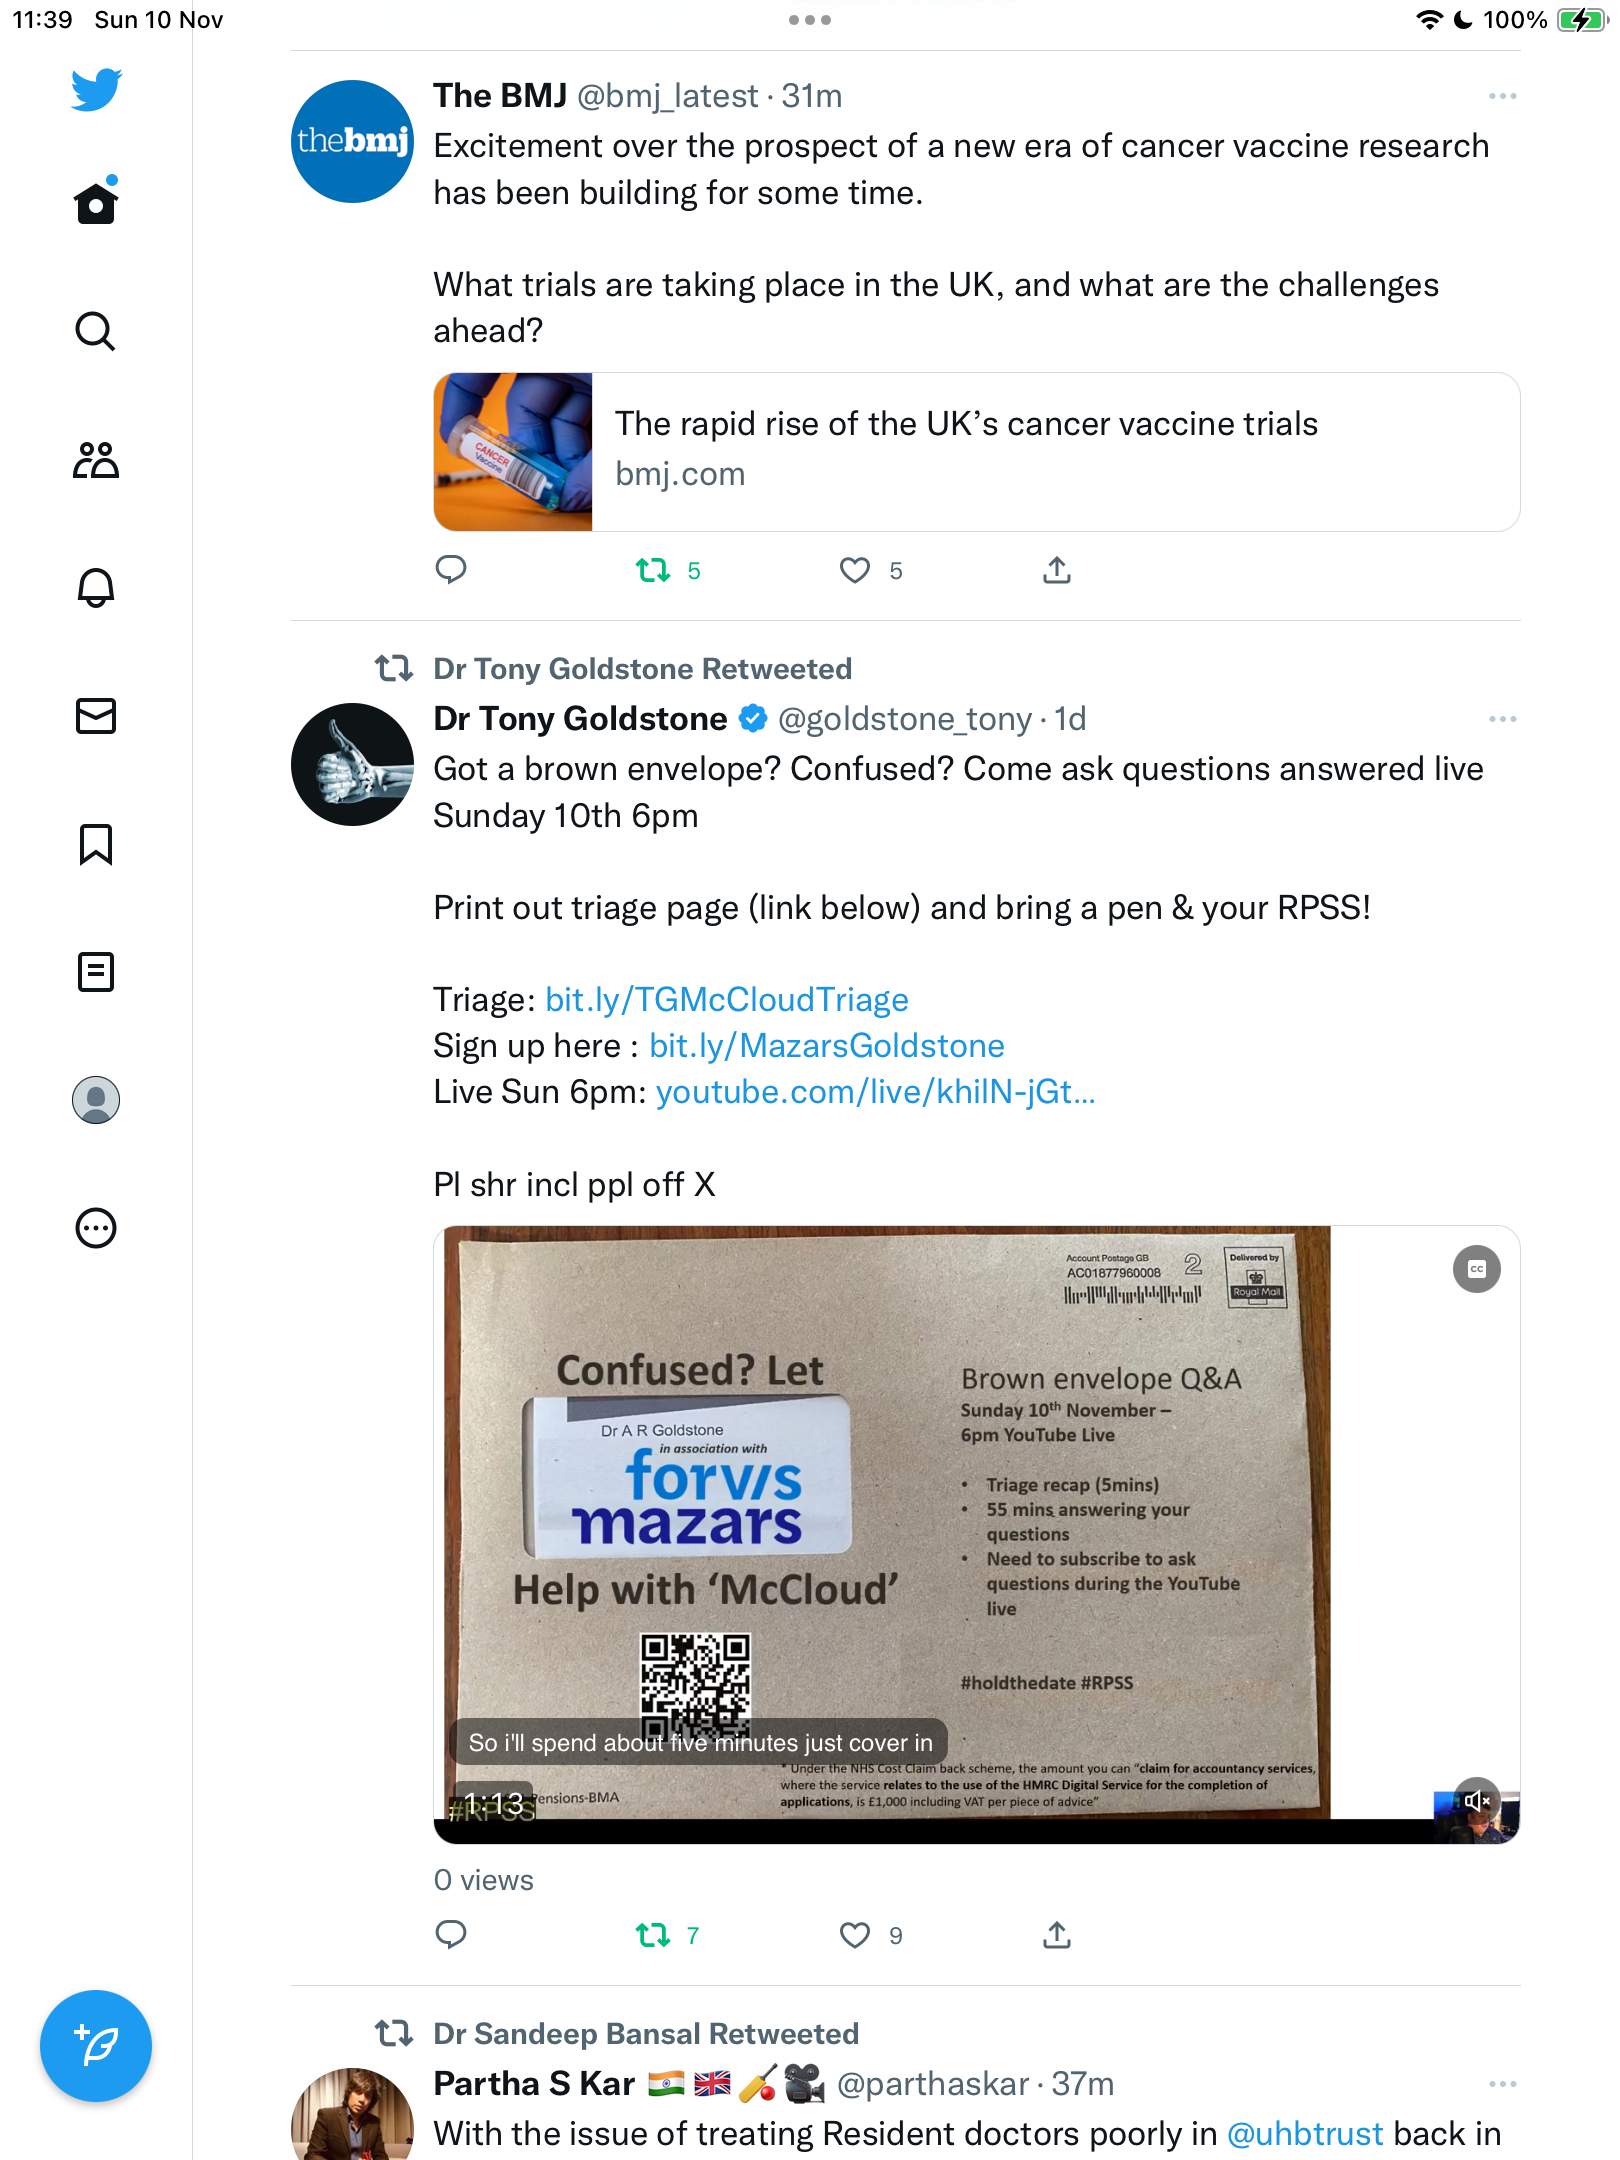This screenshot has height=2160, width=1620.
Task: Tap the compose new tweet button
Action: [x=96, y=2046]
